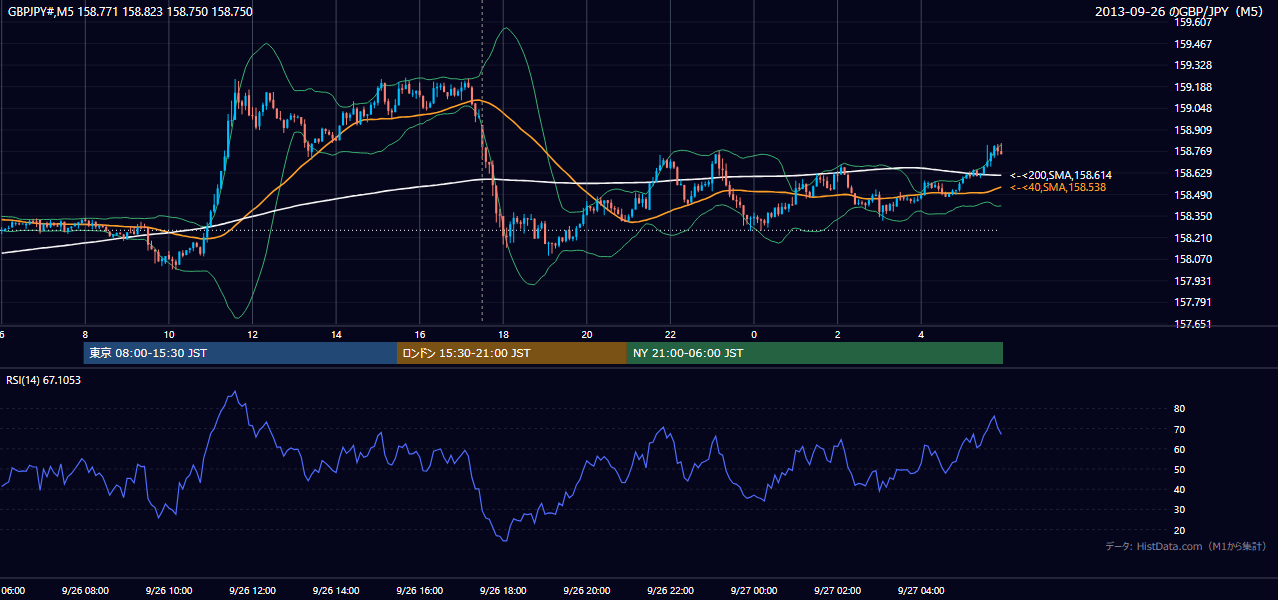Click the bottom time label 9/26 12:00
Viewport: 1278px width, 600px height.
click(253, 591)
